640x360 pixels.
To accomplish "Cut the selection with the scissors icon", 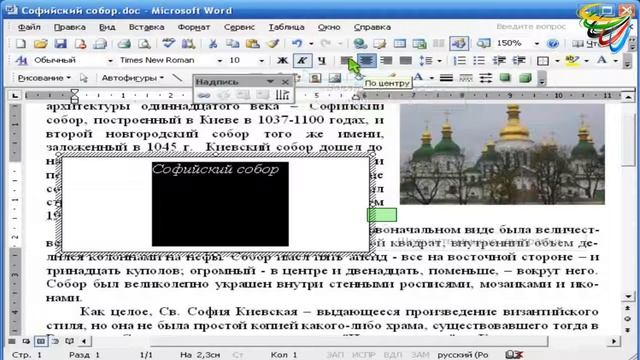I will (213, 43).
